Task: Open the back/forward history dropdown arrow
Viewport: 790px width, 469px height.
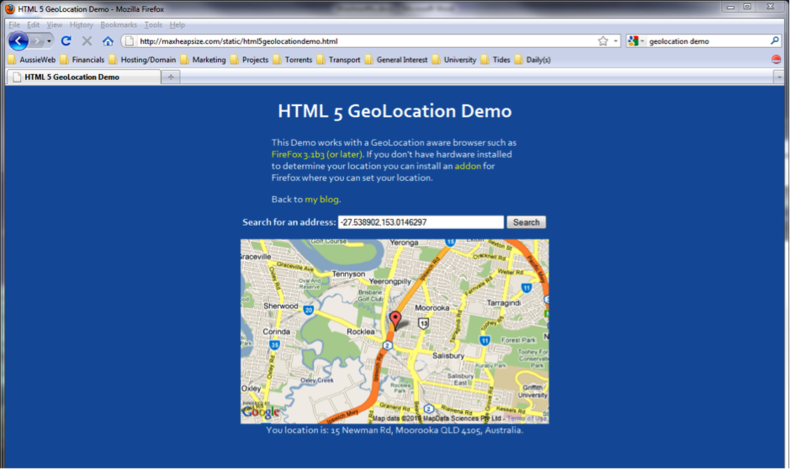Action: point(49,41)
